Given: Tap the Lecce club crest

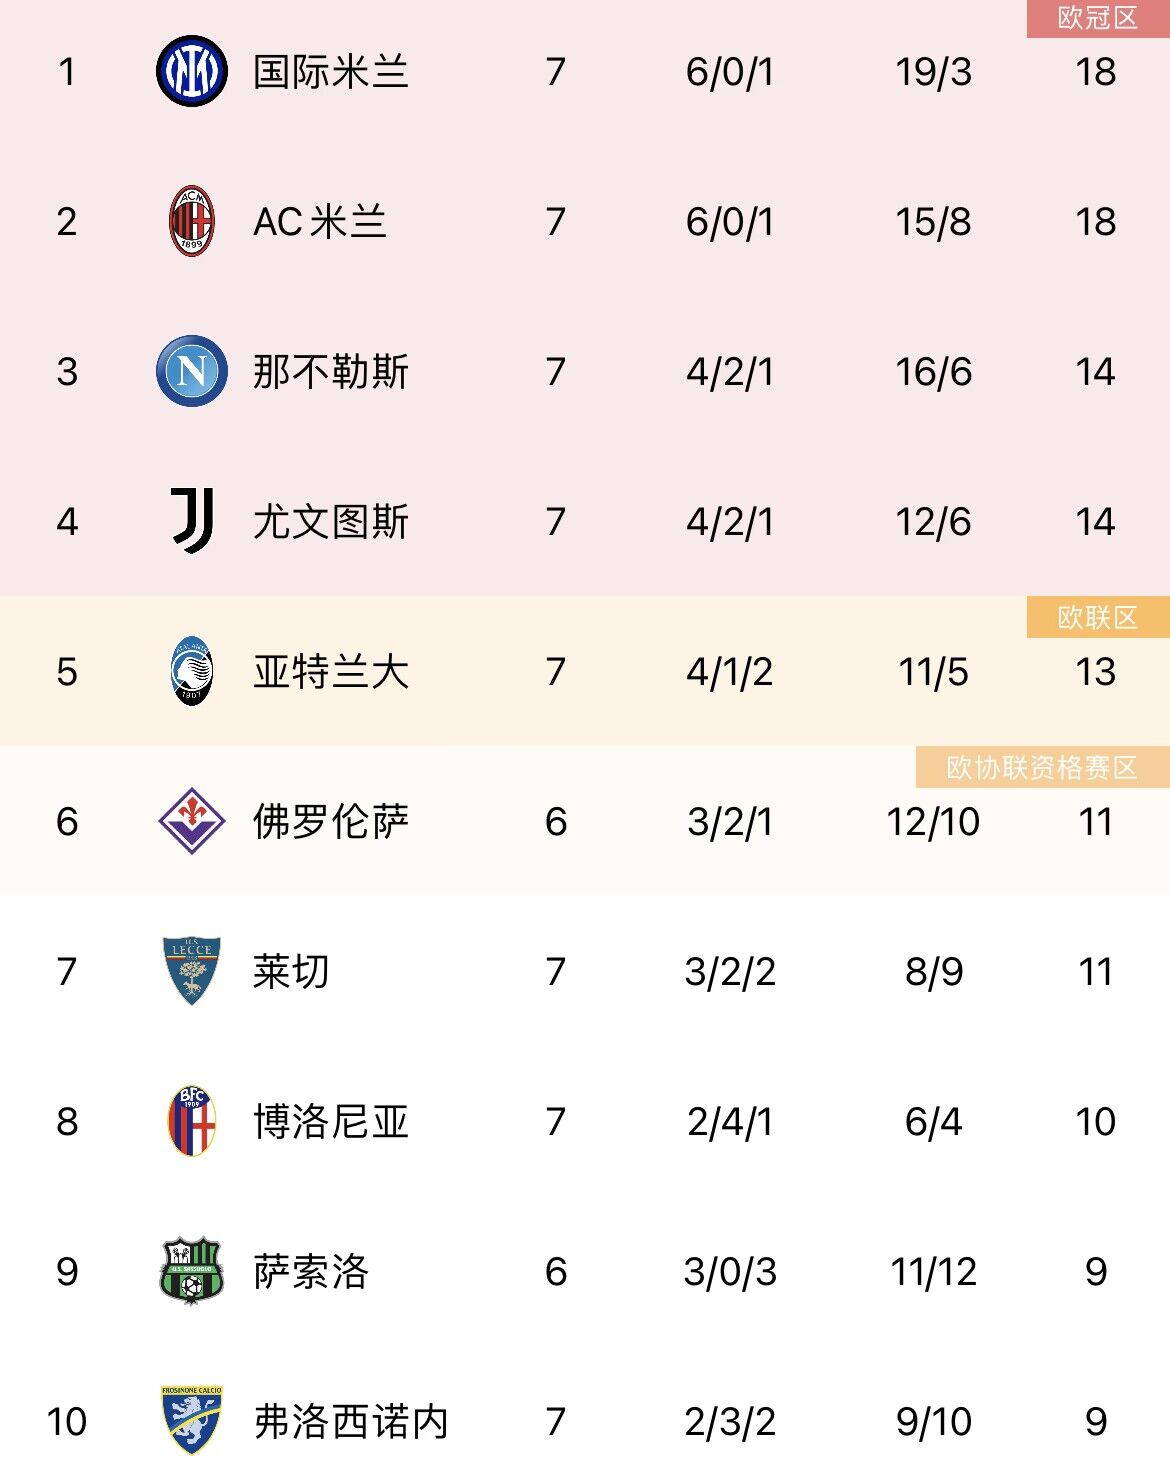Looking at the screenshot, I should tap(191, 971).
